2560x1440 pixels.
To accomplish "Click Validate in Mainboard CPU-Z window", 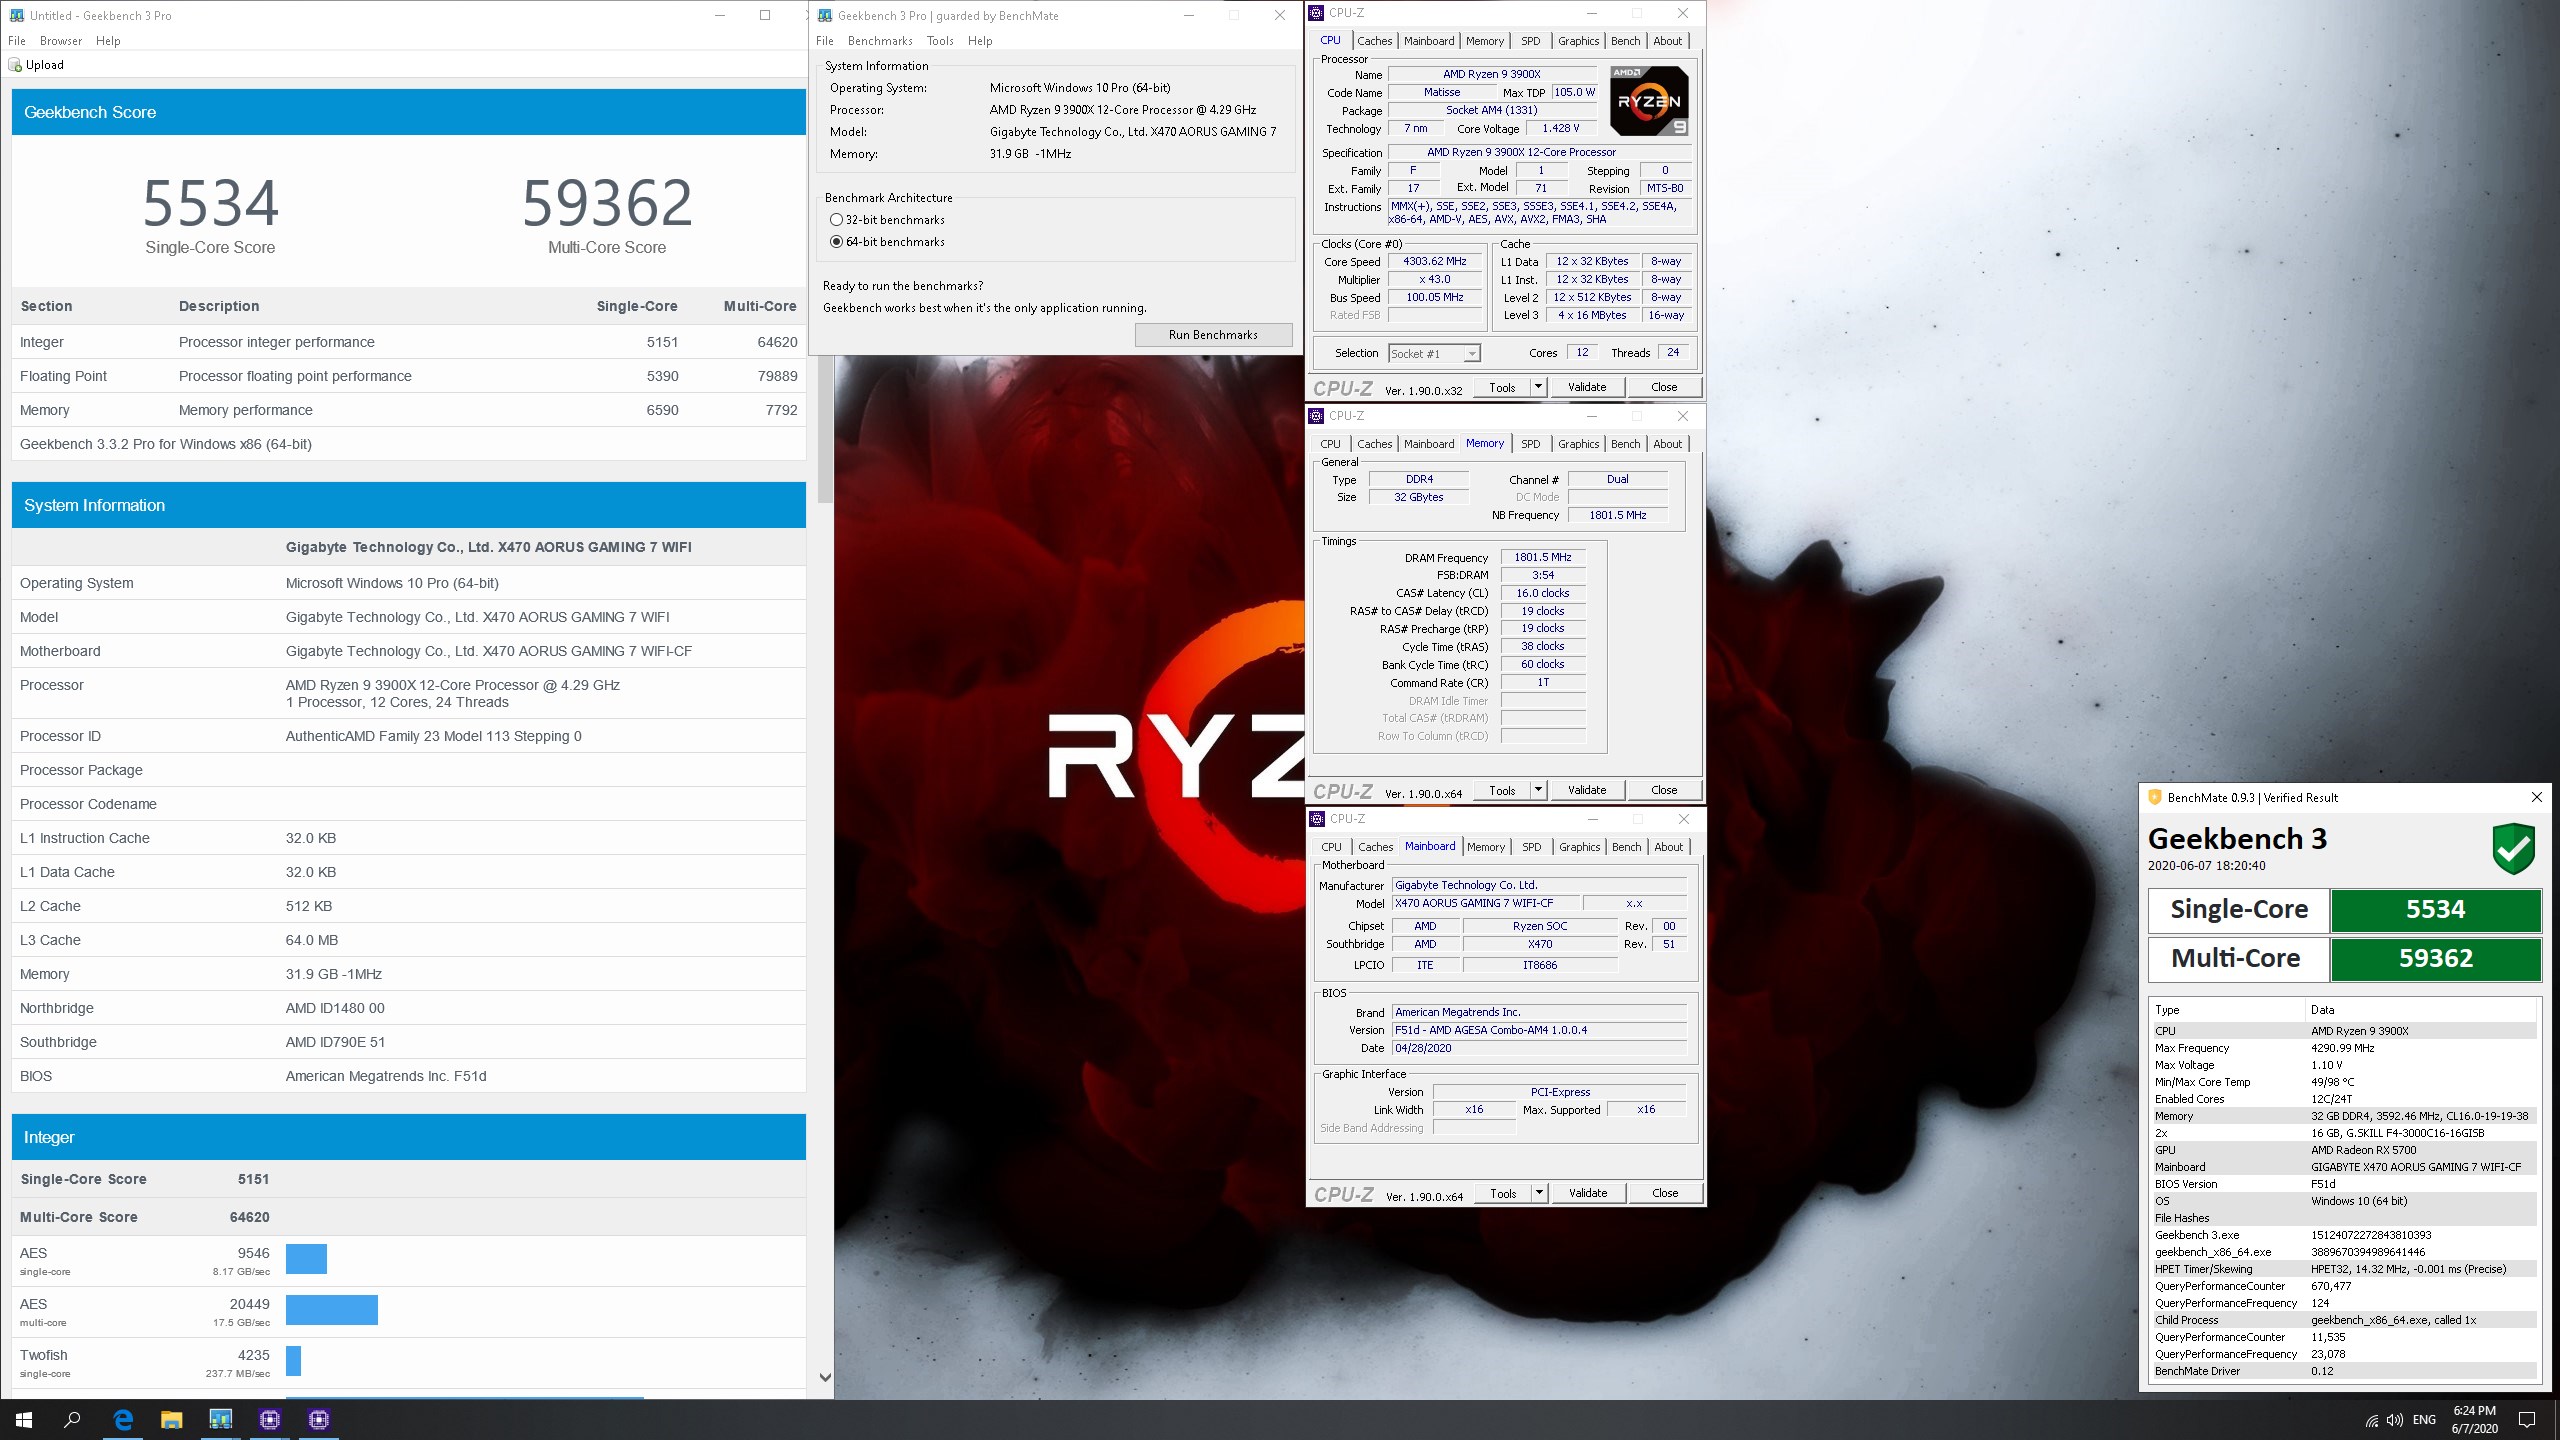I will (1588, 1193).
